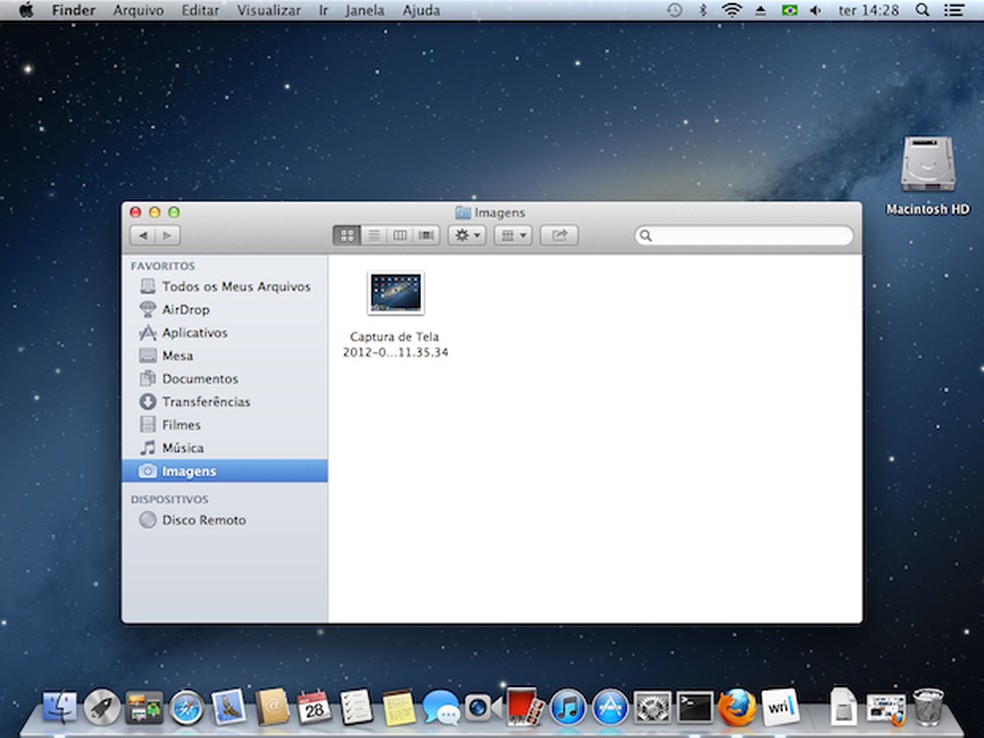Select Disco Remoto under Dispositivos
Viewport: 984px width, 738px height.
tap(203, 520)
